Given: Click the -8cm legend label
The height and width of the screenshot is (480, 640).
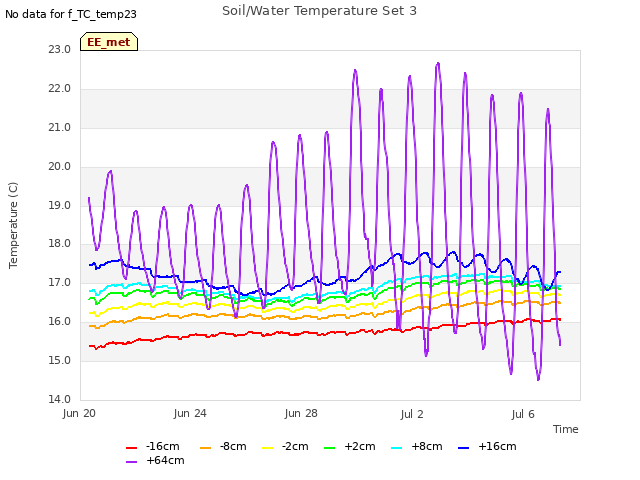Looking at the screenshot, I should pyautogui.click(x=233, y=447).
